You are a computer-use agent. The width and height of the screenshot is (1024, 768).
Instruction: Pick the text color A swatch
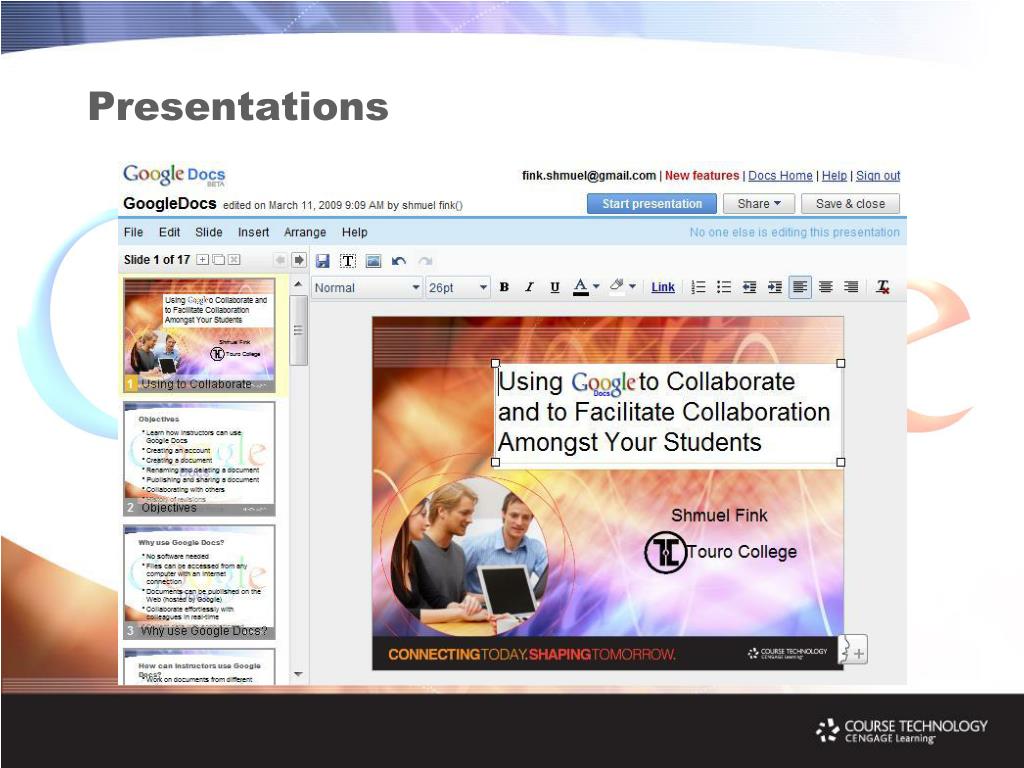pos(581,287)
